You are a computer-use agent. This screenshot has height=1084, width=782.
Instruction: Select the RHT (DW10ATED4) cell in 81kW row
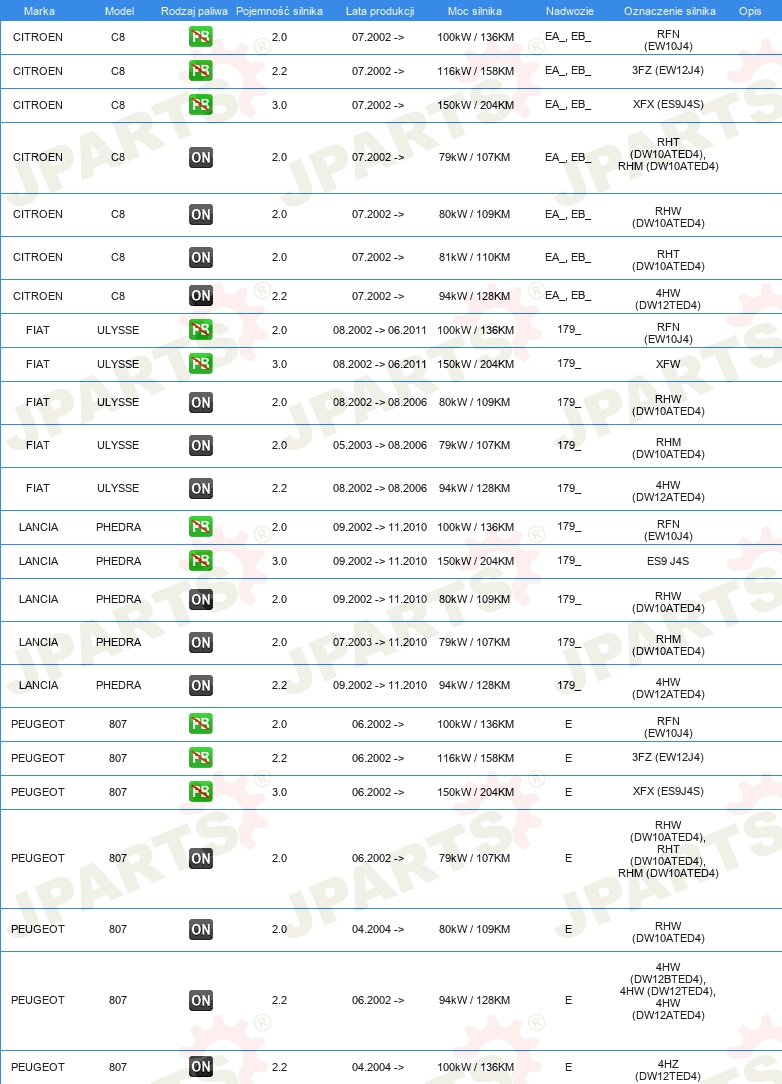668,260
